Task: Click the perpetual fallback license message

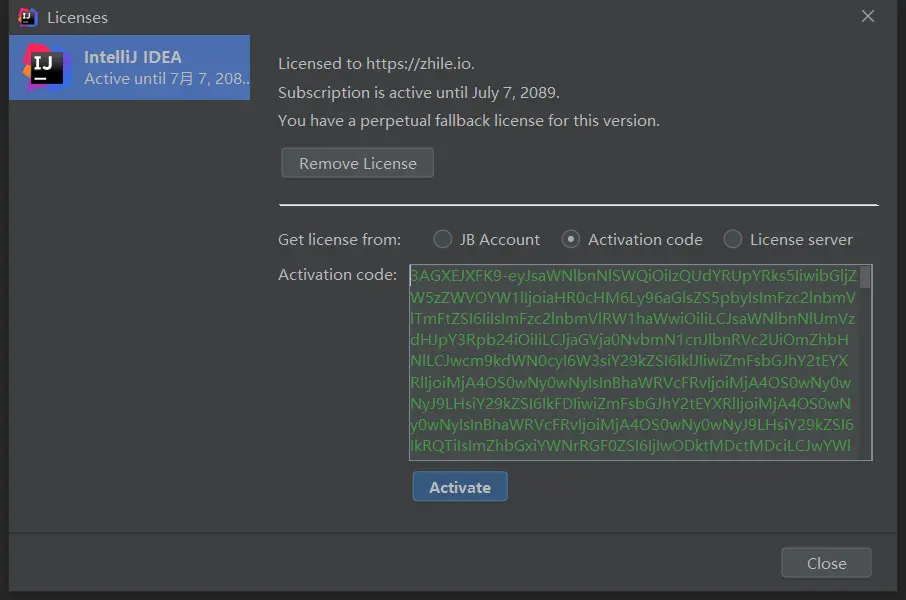Action: point(468,121)
